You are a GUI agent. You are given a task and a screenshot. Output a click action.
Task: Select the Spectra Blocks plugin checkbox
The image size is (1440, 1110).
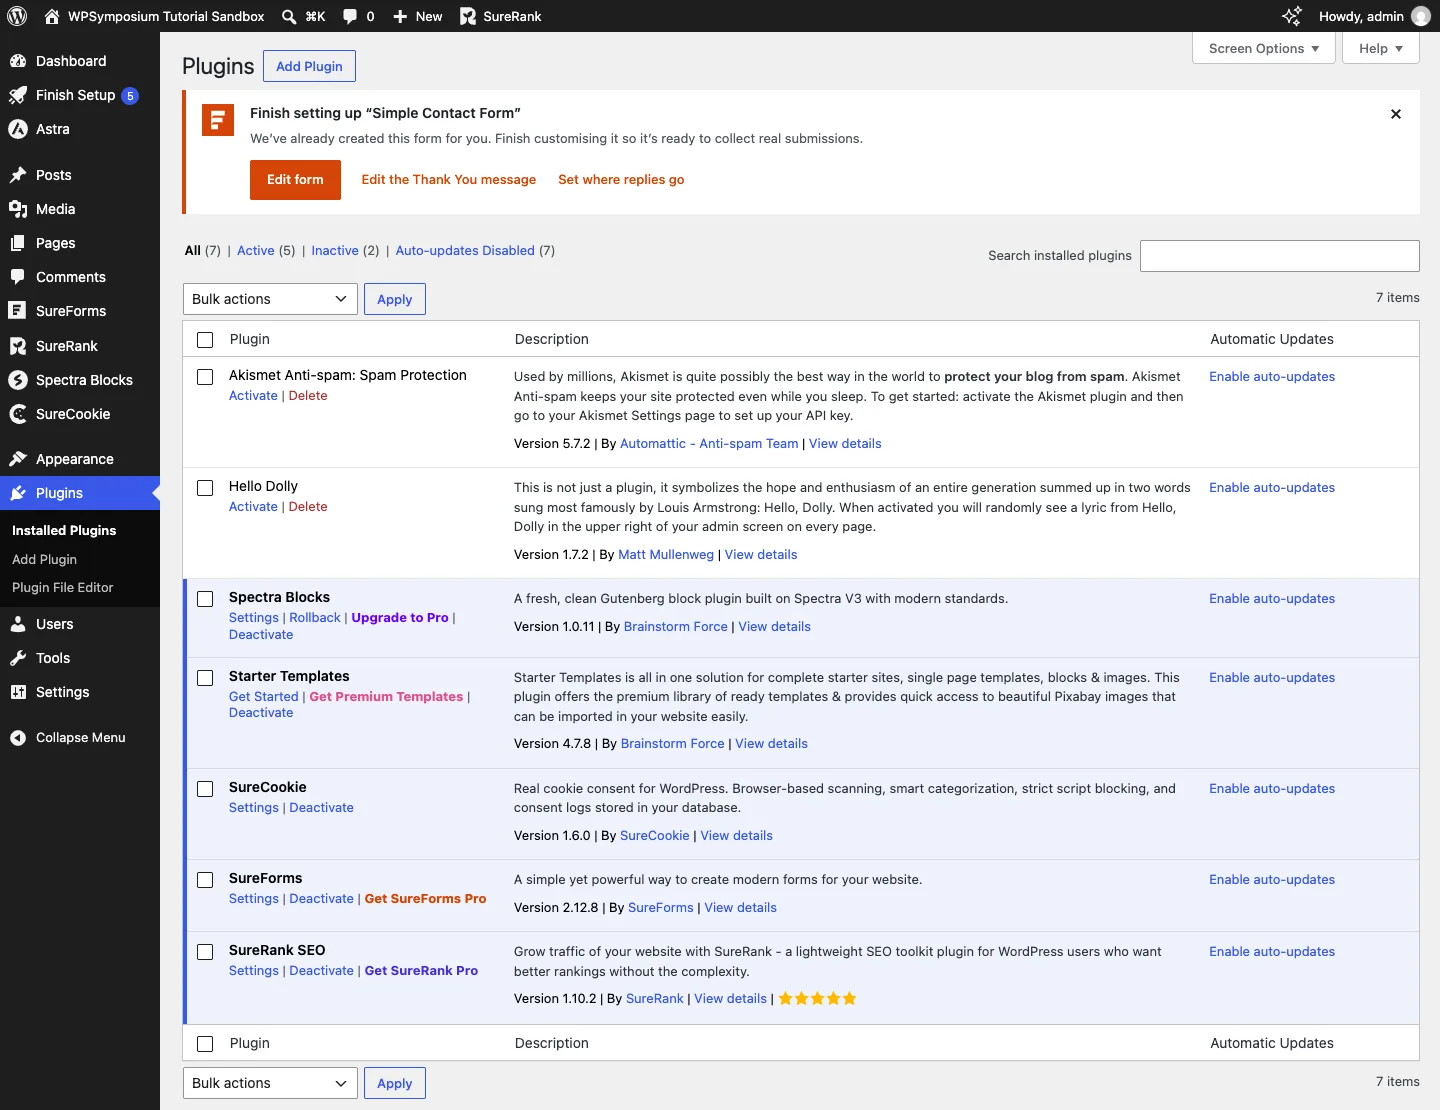click(205, 599)
